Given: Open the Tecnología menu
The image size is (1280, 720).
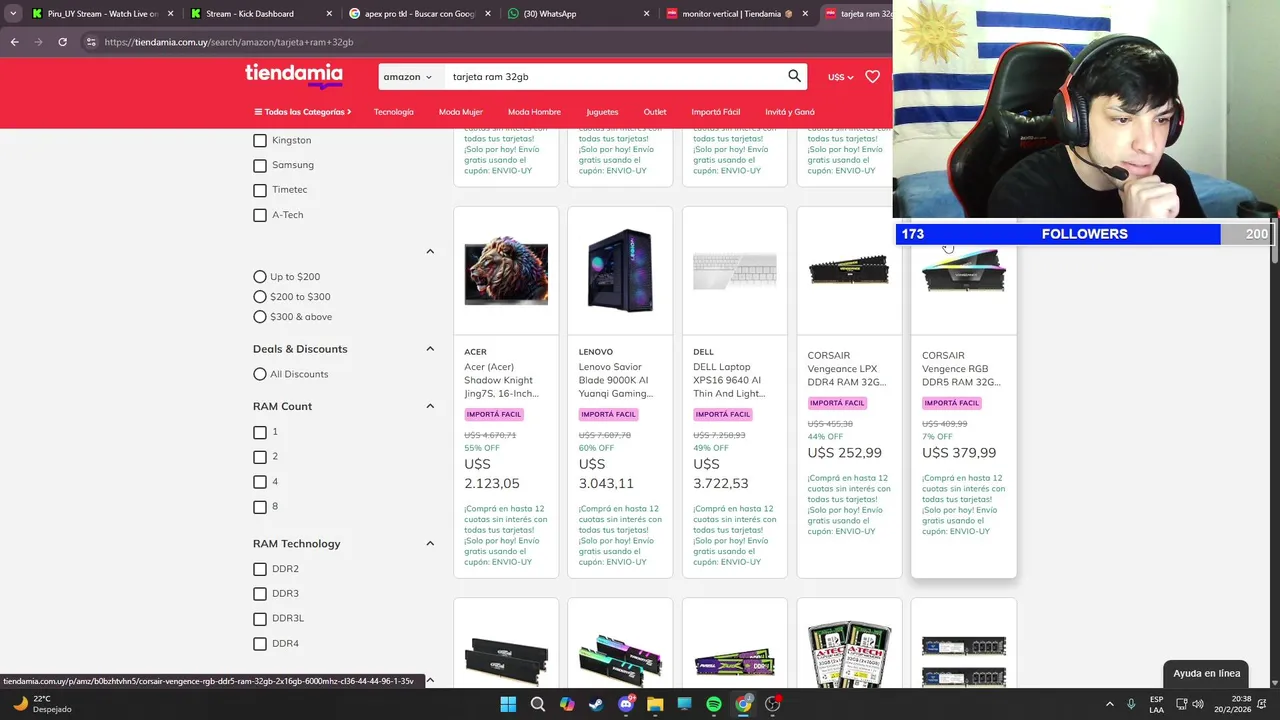Looking at the screenshot, I should [394, 112].
